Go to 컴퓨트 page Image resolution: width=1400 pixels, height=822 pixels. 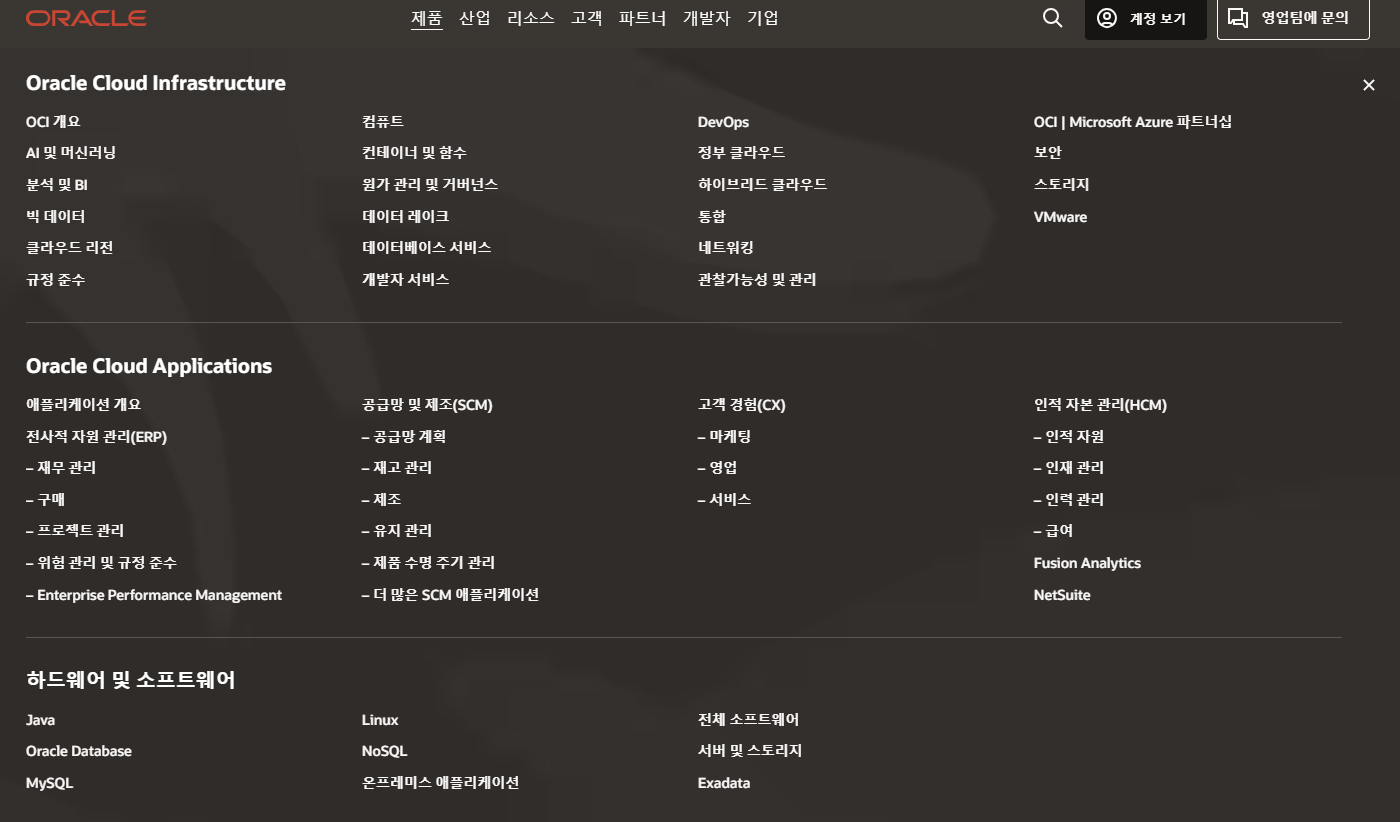pyautogui.click(x=383, y=122)
